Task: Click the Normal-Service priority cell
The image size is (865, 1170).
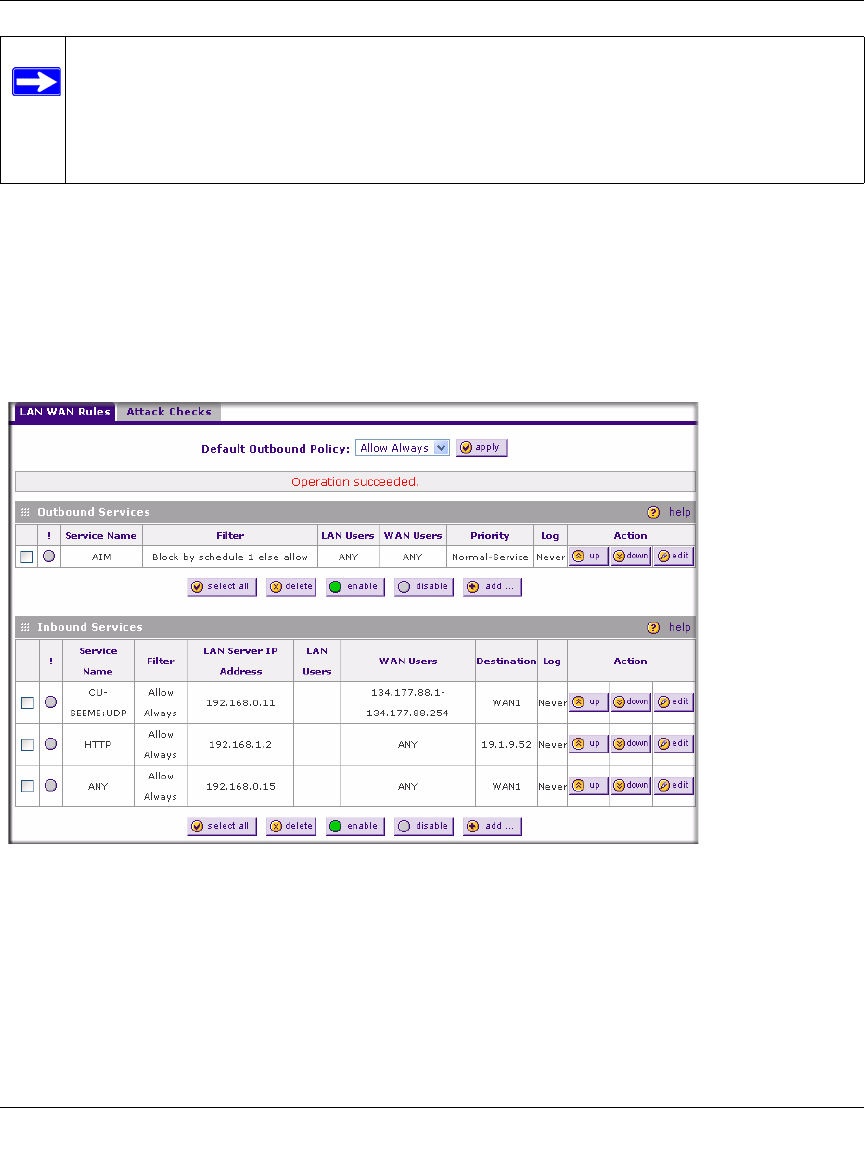Action: click(490, 557)
